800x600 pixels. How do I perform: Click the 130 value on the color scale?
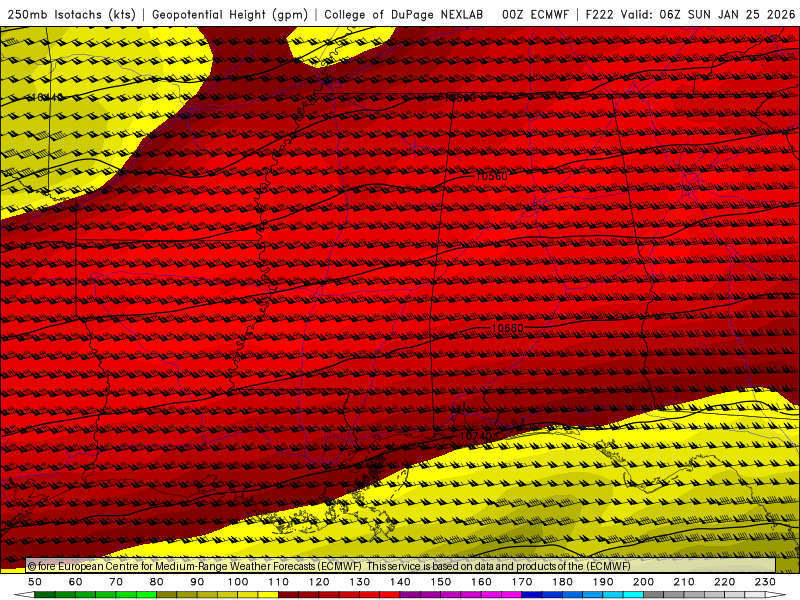360,582
